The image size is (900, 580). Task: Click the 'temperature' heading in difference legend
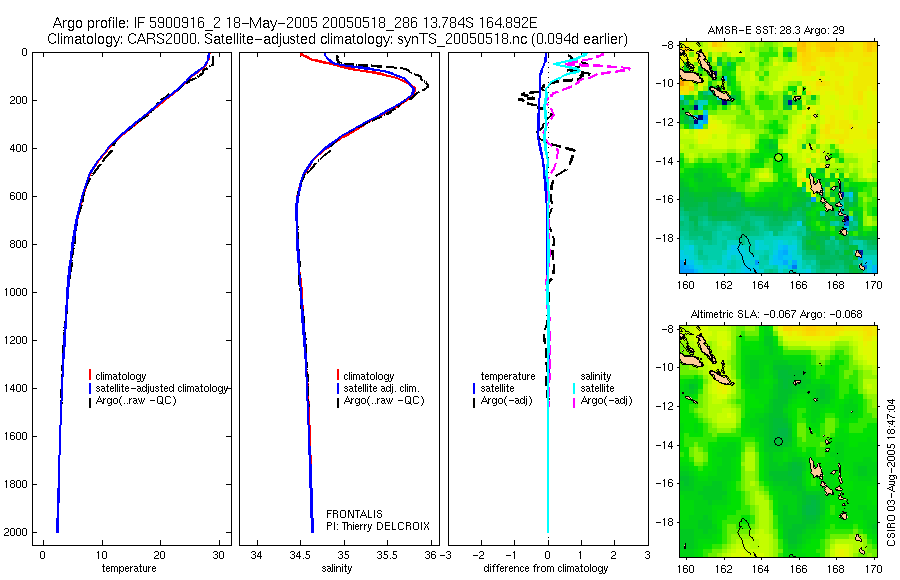pyautogui.click(x=508, y=376)
